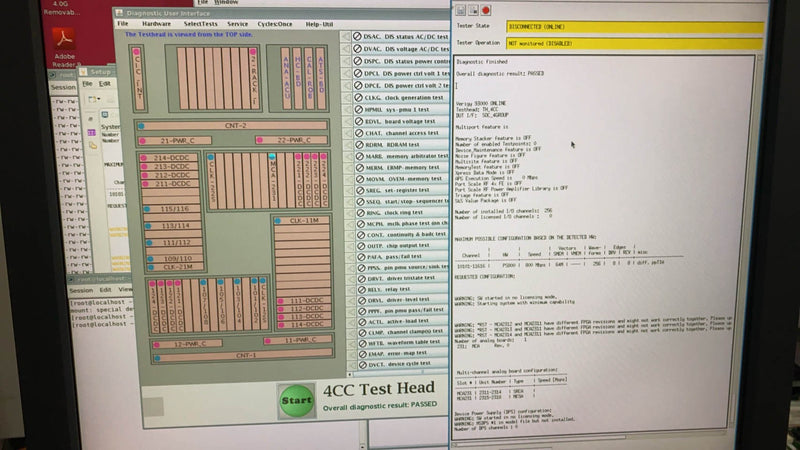Viewport: 800px width, 450px height.
Task: Toggle the CLKG clock generation test icon
Action: coord(359,97)
